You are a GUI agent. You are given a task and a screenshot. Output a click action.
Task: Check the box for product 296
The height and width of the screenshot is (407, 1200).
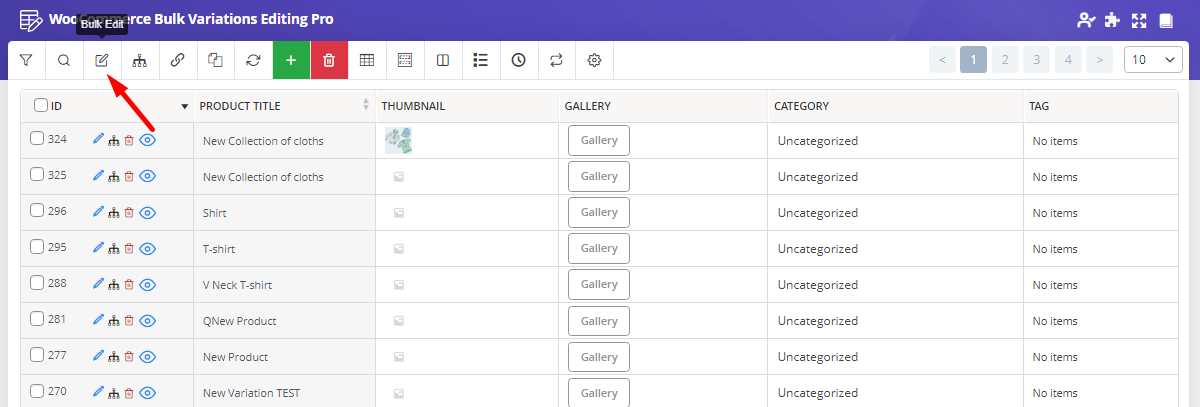(37, 211)
